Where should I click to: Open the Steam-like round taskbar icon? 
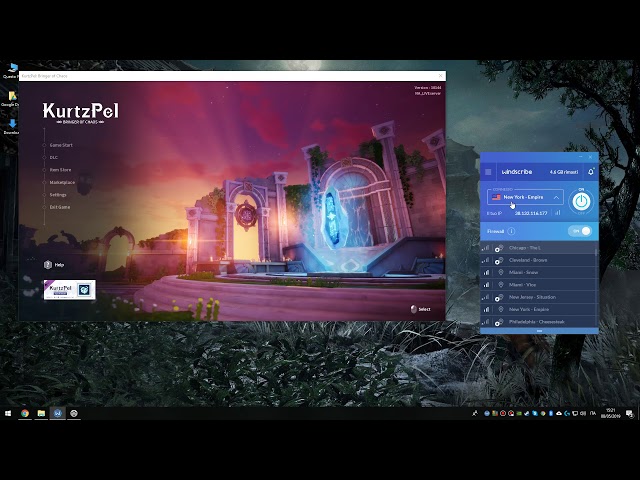pyautogui.click(x=74, y=413)
